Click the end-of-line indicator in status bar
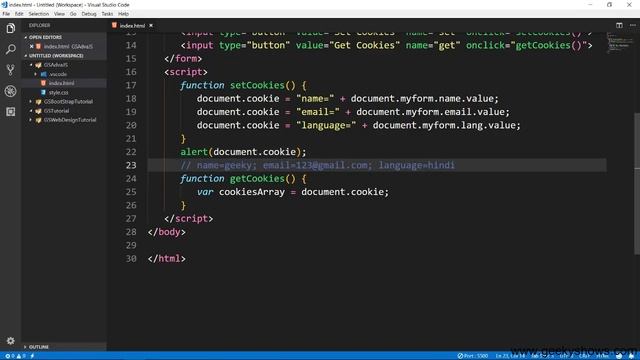640x360 pixels. [584, 356]
